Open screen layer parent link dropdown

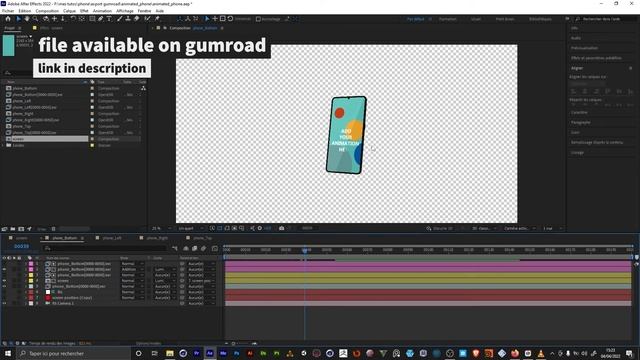201,281
